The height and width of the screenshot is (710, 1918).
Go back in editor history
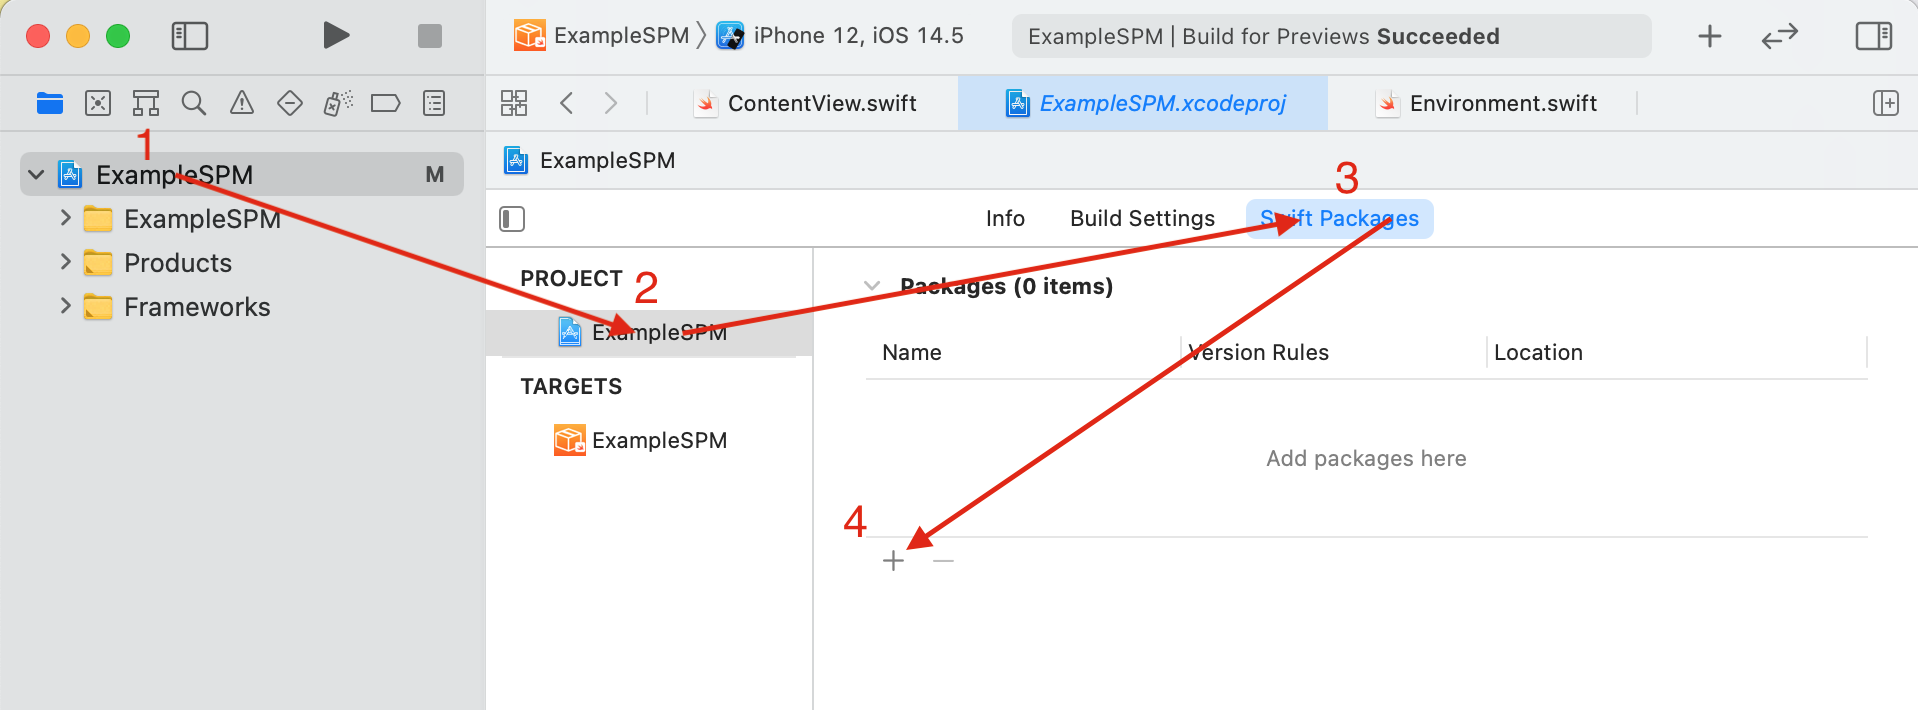click(x=566, y=103)
